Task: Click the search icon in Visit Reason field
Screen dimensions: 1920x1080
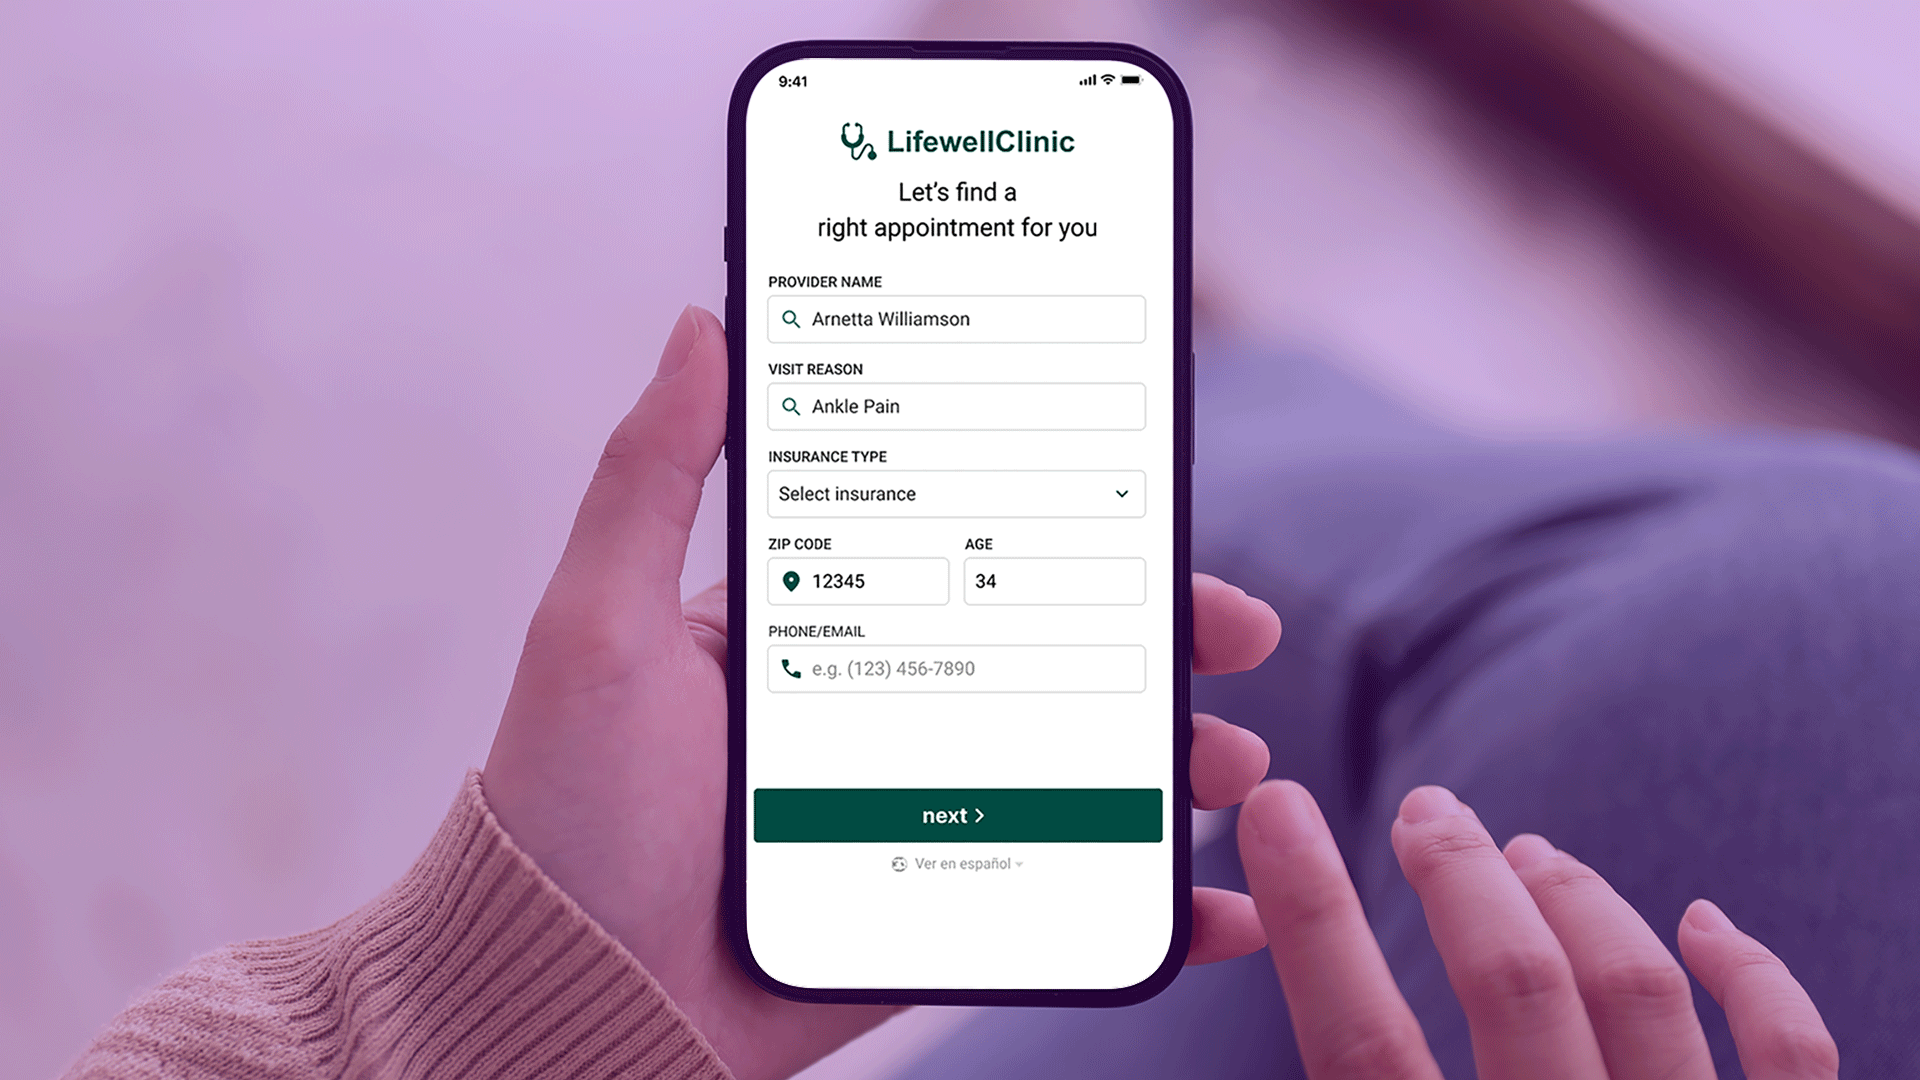Action: tap(791, 406)
